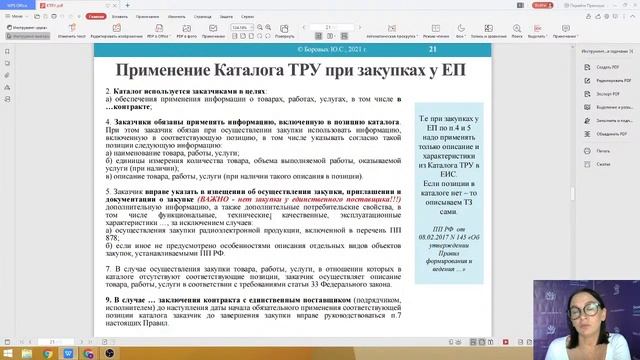Click the red sign-in button in title bar

click(542, 5)
